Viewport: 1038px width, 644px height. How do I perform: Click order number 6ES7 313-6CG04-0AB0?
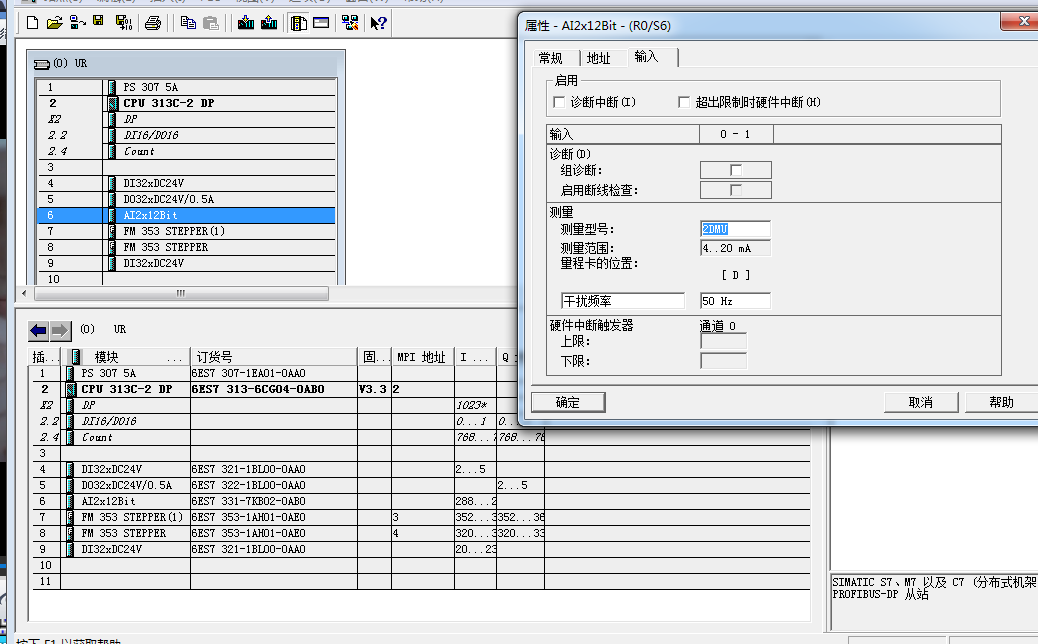(x=258, y=389)
